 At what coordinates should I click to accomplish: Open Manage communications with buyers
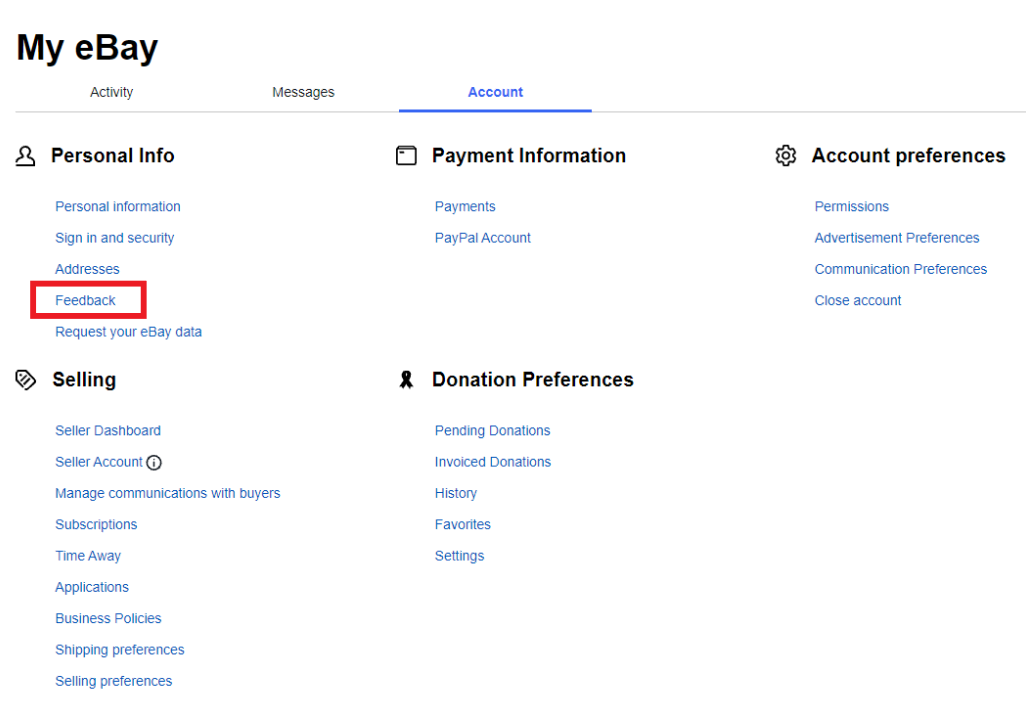[x=168, y=494]
